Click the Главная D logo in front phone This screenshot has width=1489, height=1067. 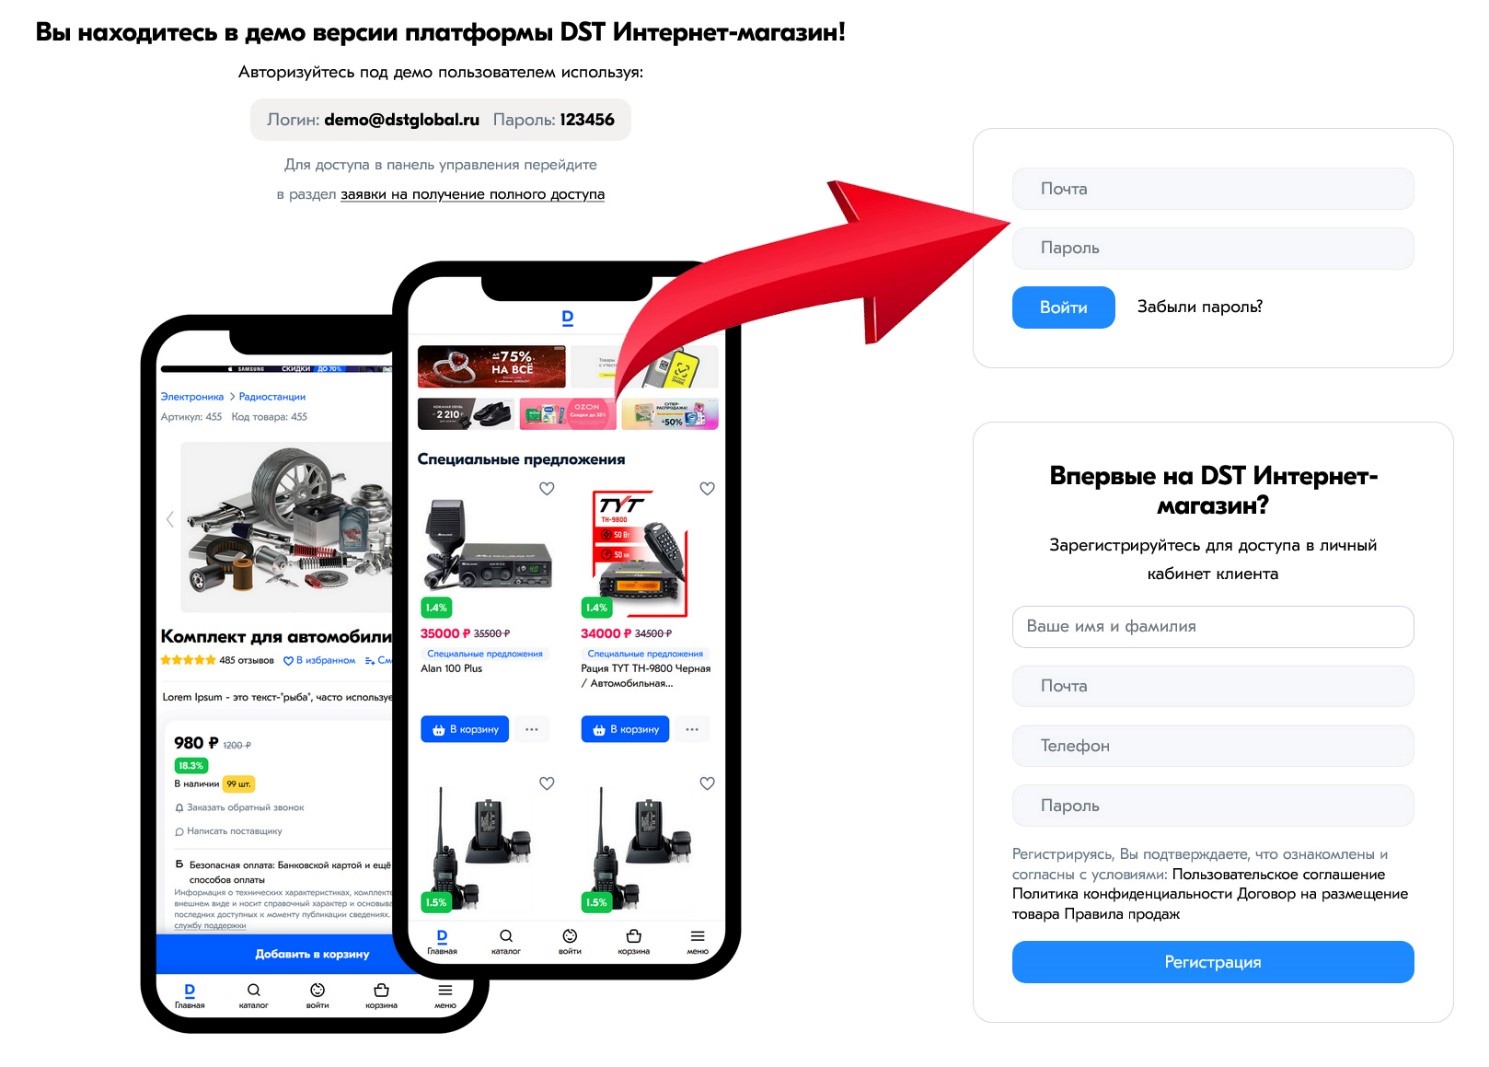point(442,936)
